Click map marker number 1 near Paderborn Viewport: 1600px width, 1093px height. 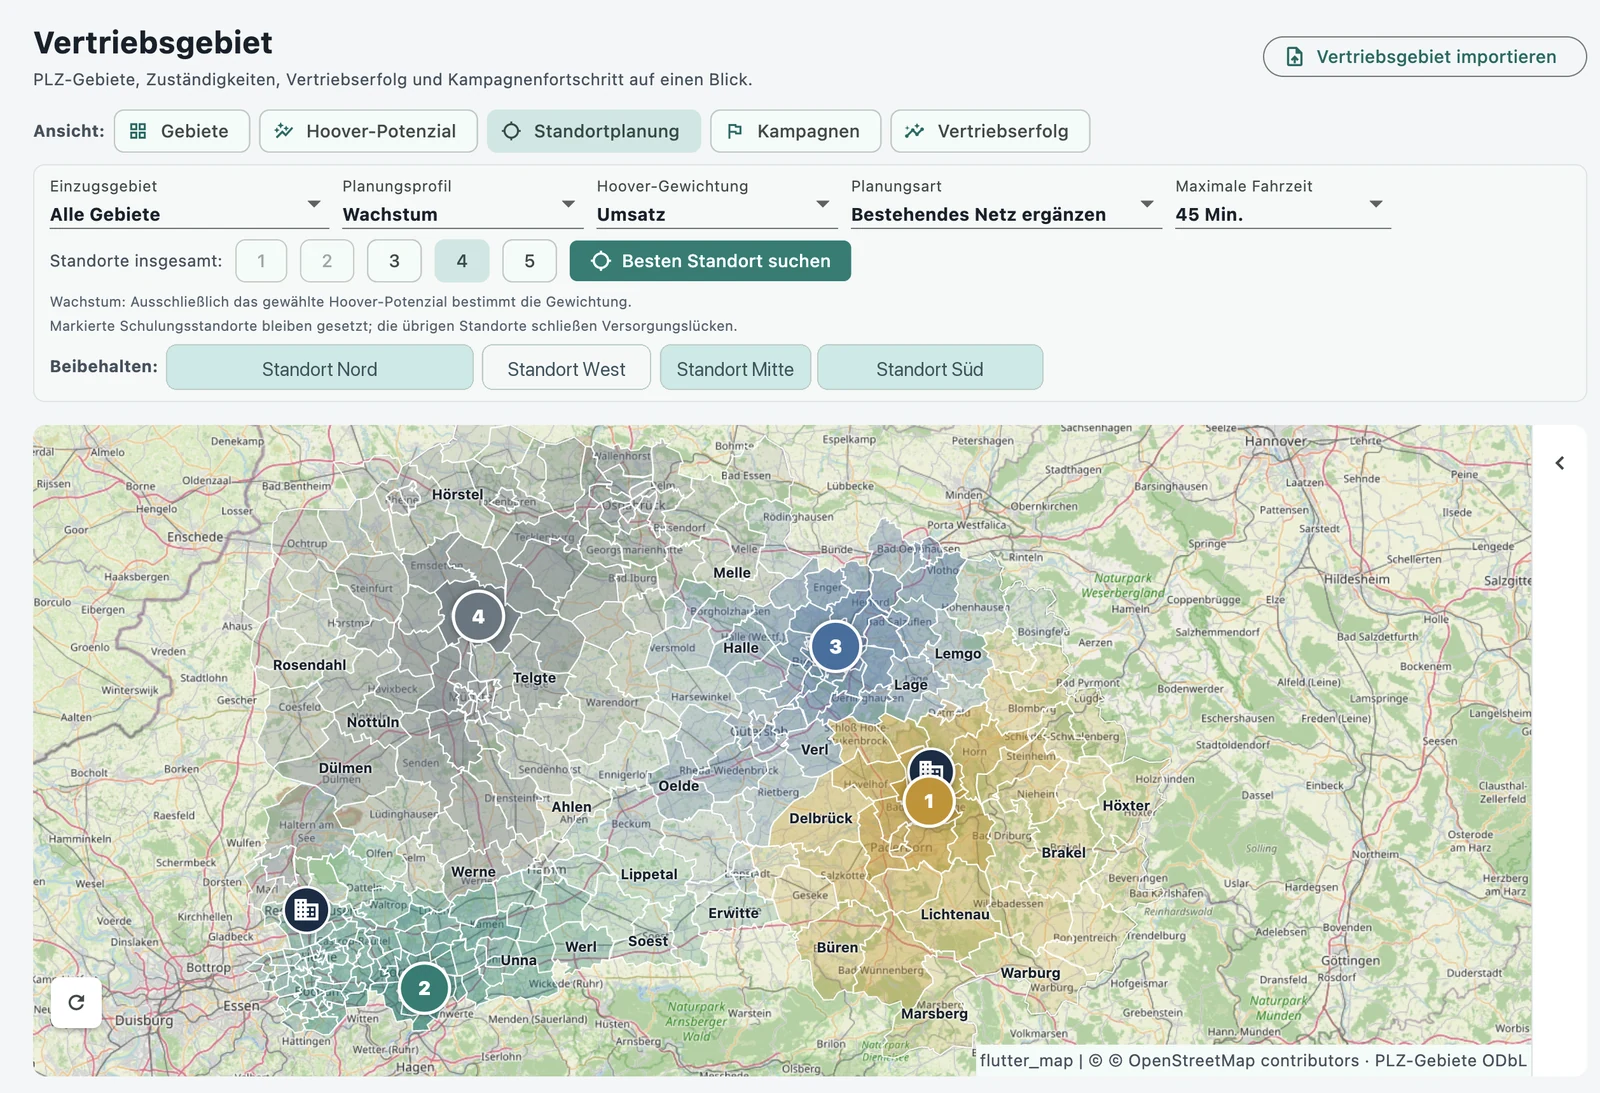929,801
